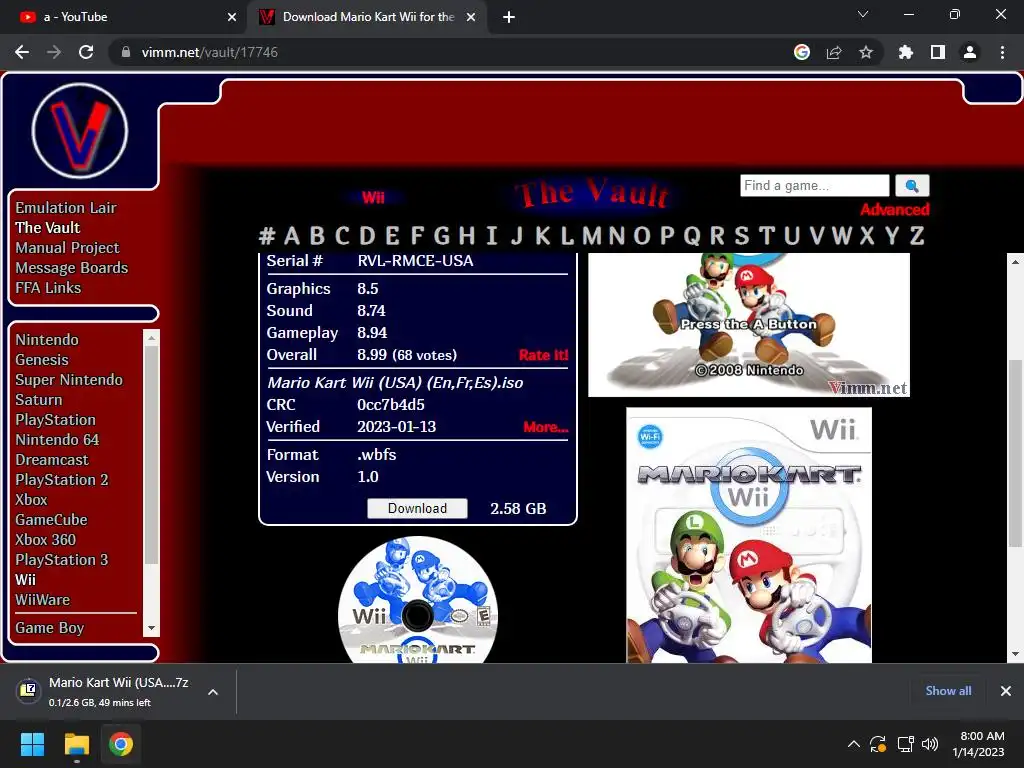
Task: Click the 7z file icon in downloads bar
Action: tap(29, 691)
